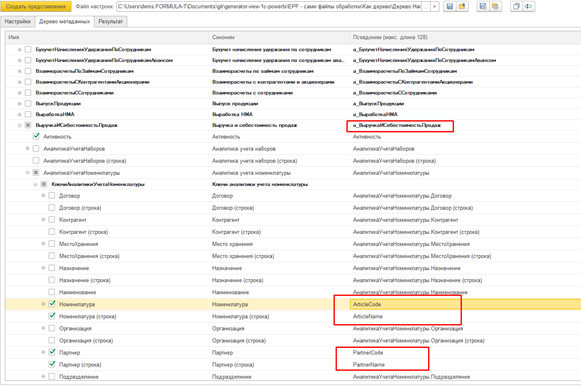Click the ArticleCode alias cell
Image resolution: width=581 pixels, height=387 pixels.
point(465,304)
